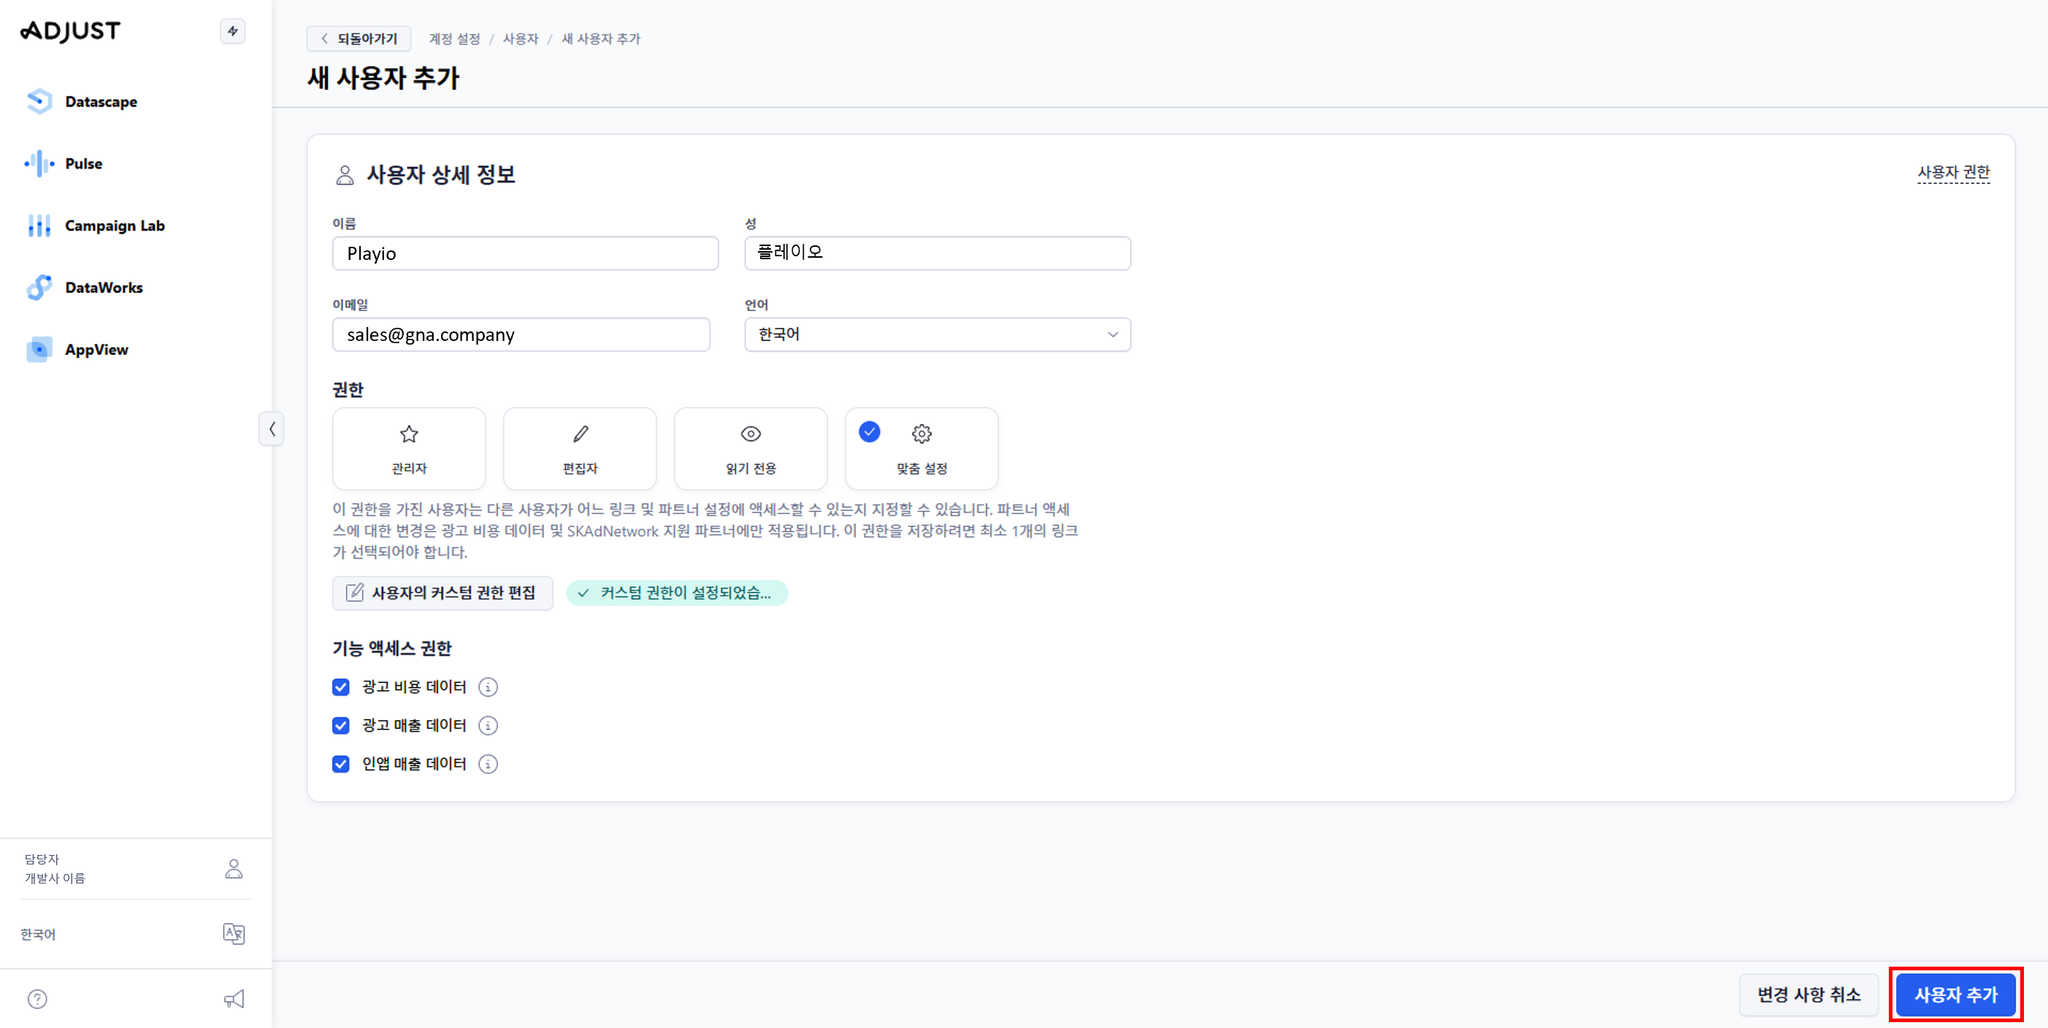Viewport: 2048px width, 1028px height.
Task: Click the lightning bolt icon beside Adjust logo
Action: [x=233, y=31]
